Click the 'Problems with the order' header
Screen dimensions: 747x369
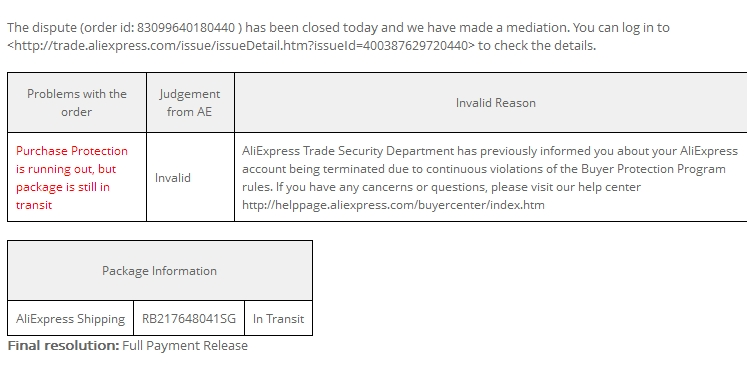(77, 102)
